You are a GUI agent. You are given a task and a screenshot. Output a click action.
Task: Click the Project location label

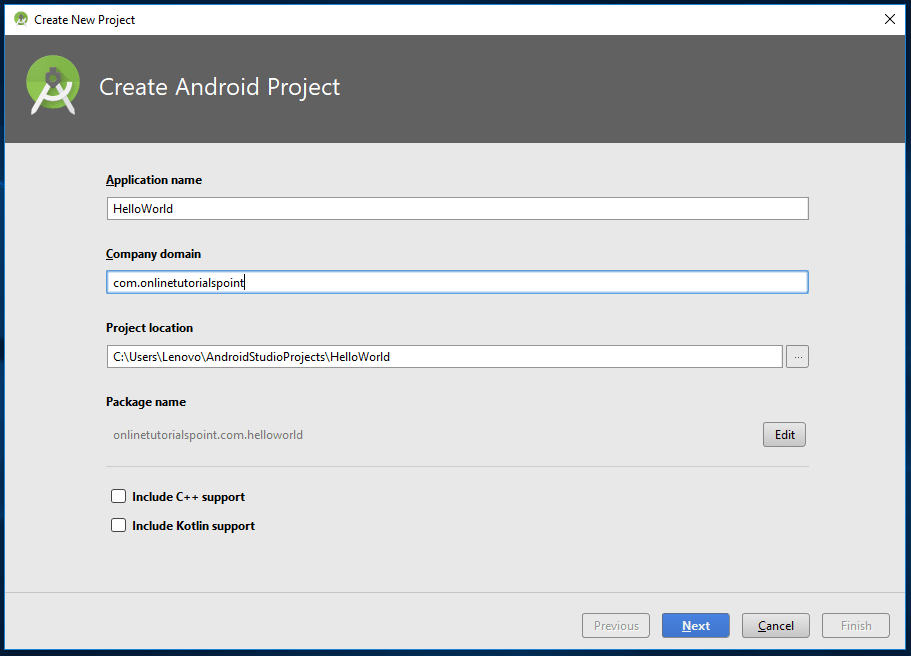point(149,328)
